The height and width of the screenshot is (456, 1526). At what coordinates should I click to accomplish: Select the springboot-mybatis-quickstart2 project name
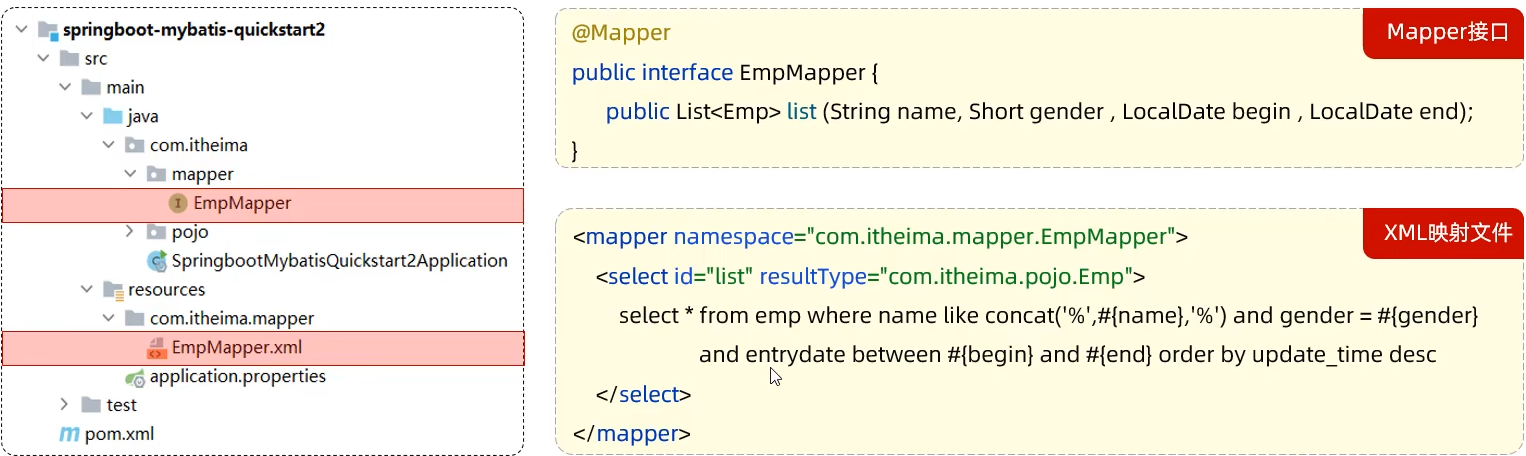tap(194, 30)
